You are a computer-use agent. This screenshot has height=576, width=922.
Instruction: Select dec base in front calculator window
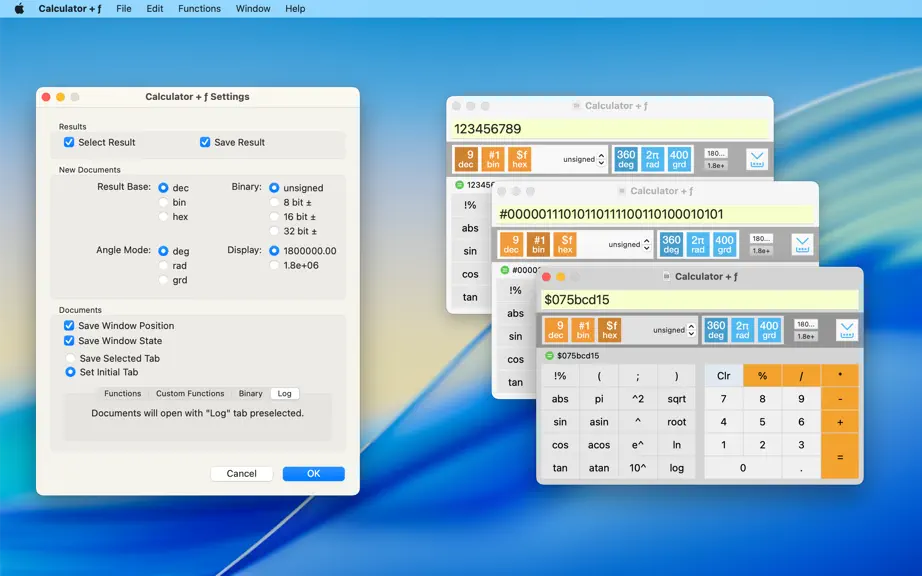(x=556, y=330)
